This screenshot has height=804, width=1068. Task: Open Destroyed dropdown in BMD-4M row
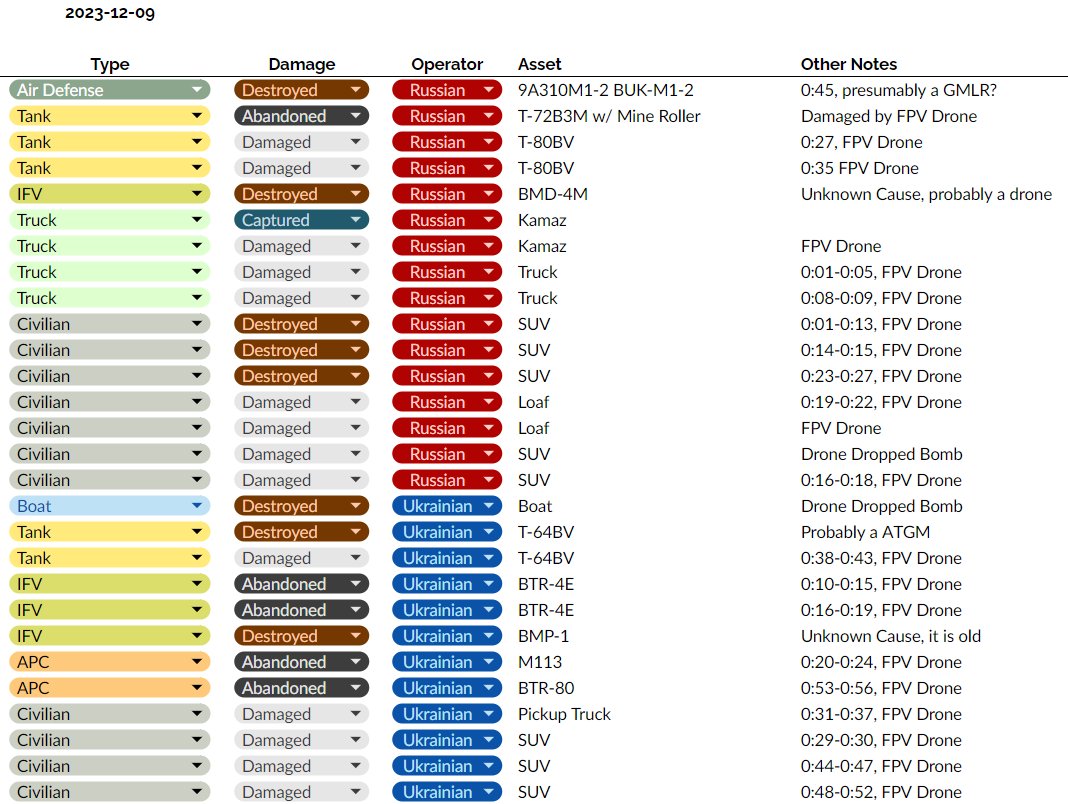pos(301,194)
